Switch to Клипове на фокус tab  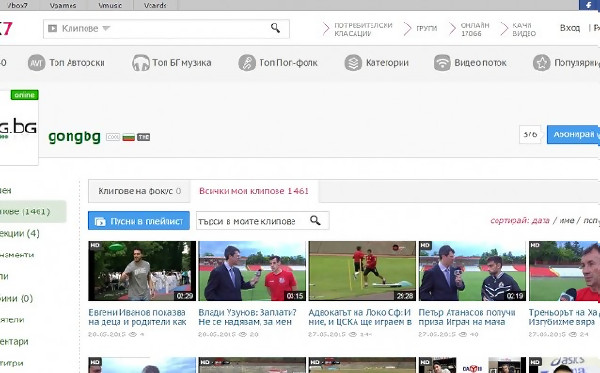139,191
